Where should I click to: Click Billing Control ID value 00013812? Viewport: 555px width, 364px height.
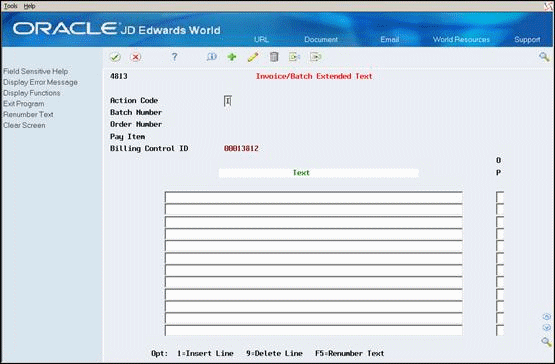click(x=241, y=148)
